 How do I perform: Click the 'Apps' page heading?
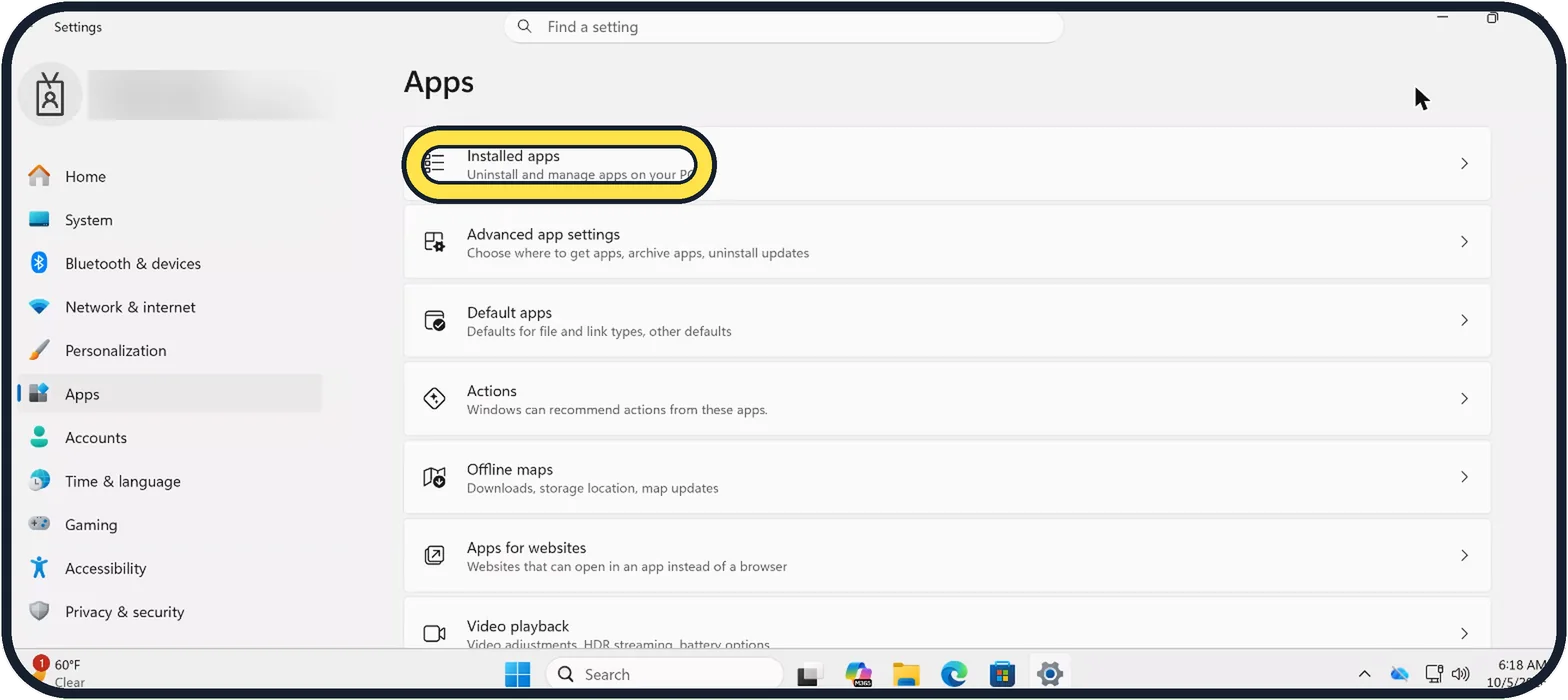[439, 82]
